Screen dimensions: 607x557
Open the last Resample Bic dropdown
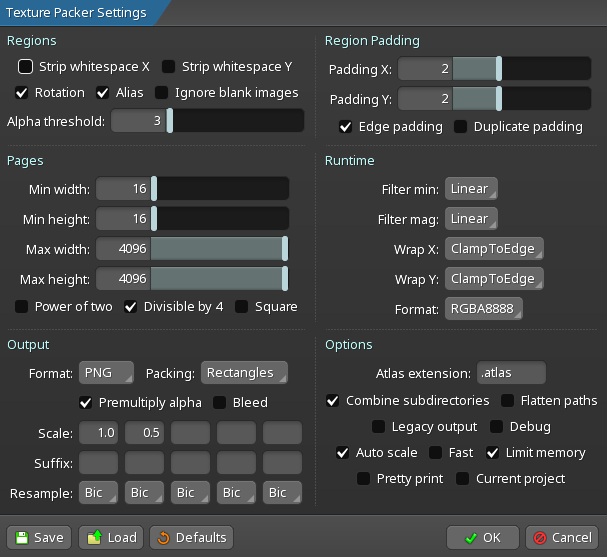pos(282,492)
